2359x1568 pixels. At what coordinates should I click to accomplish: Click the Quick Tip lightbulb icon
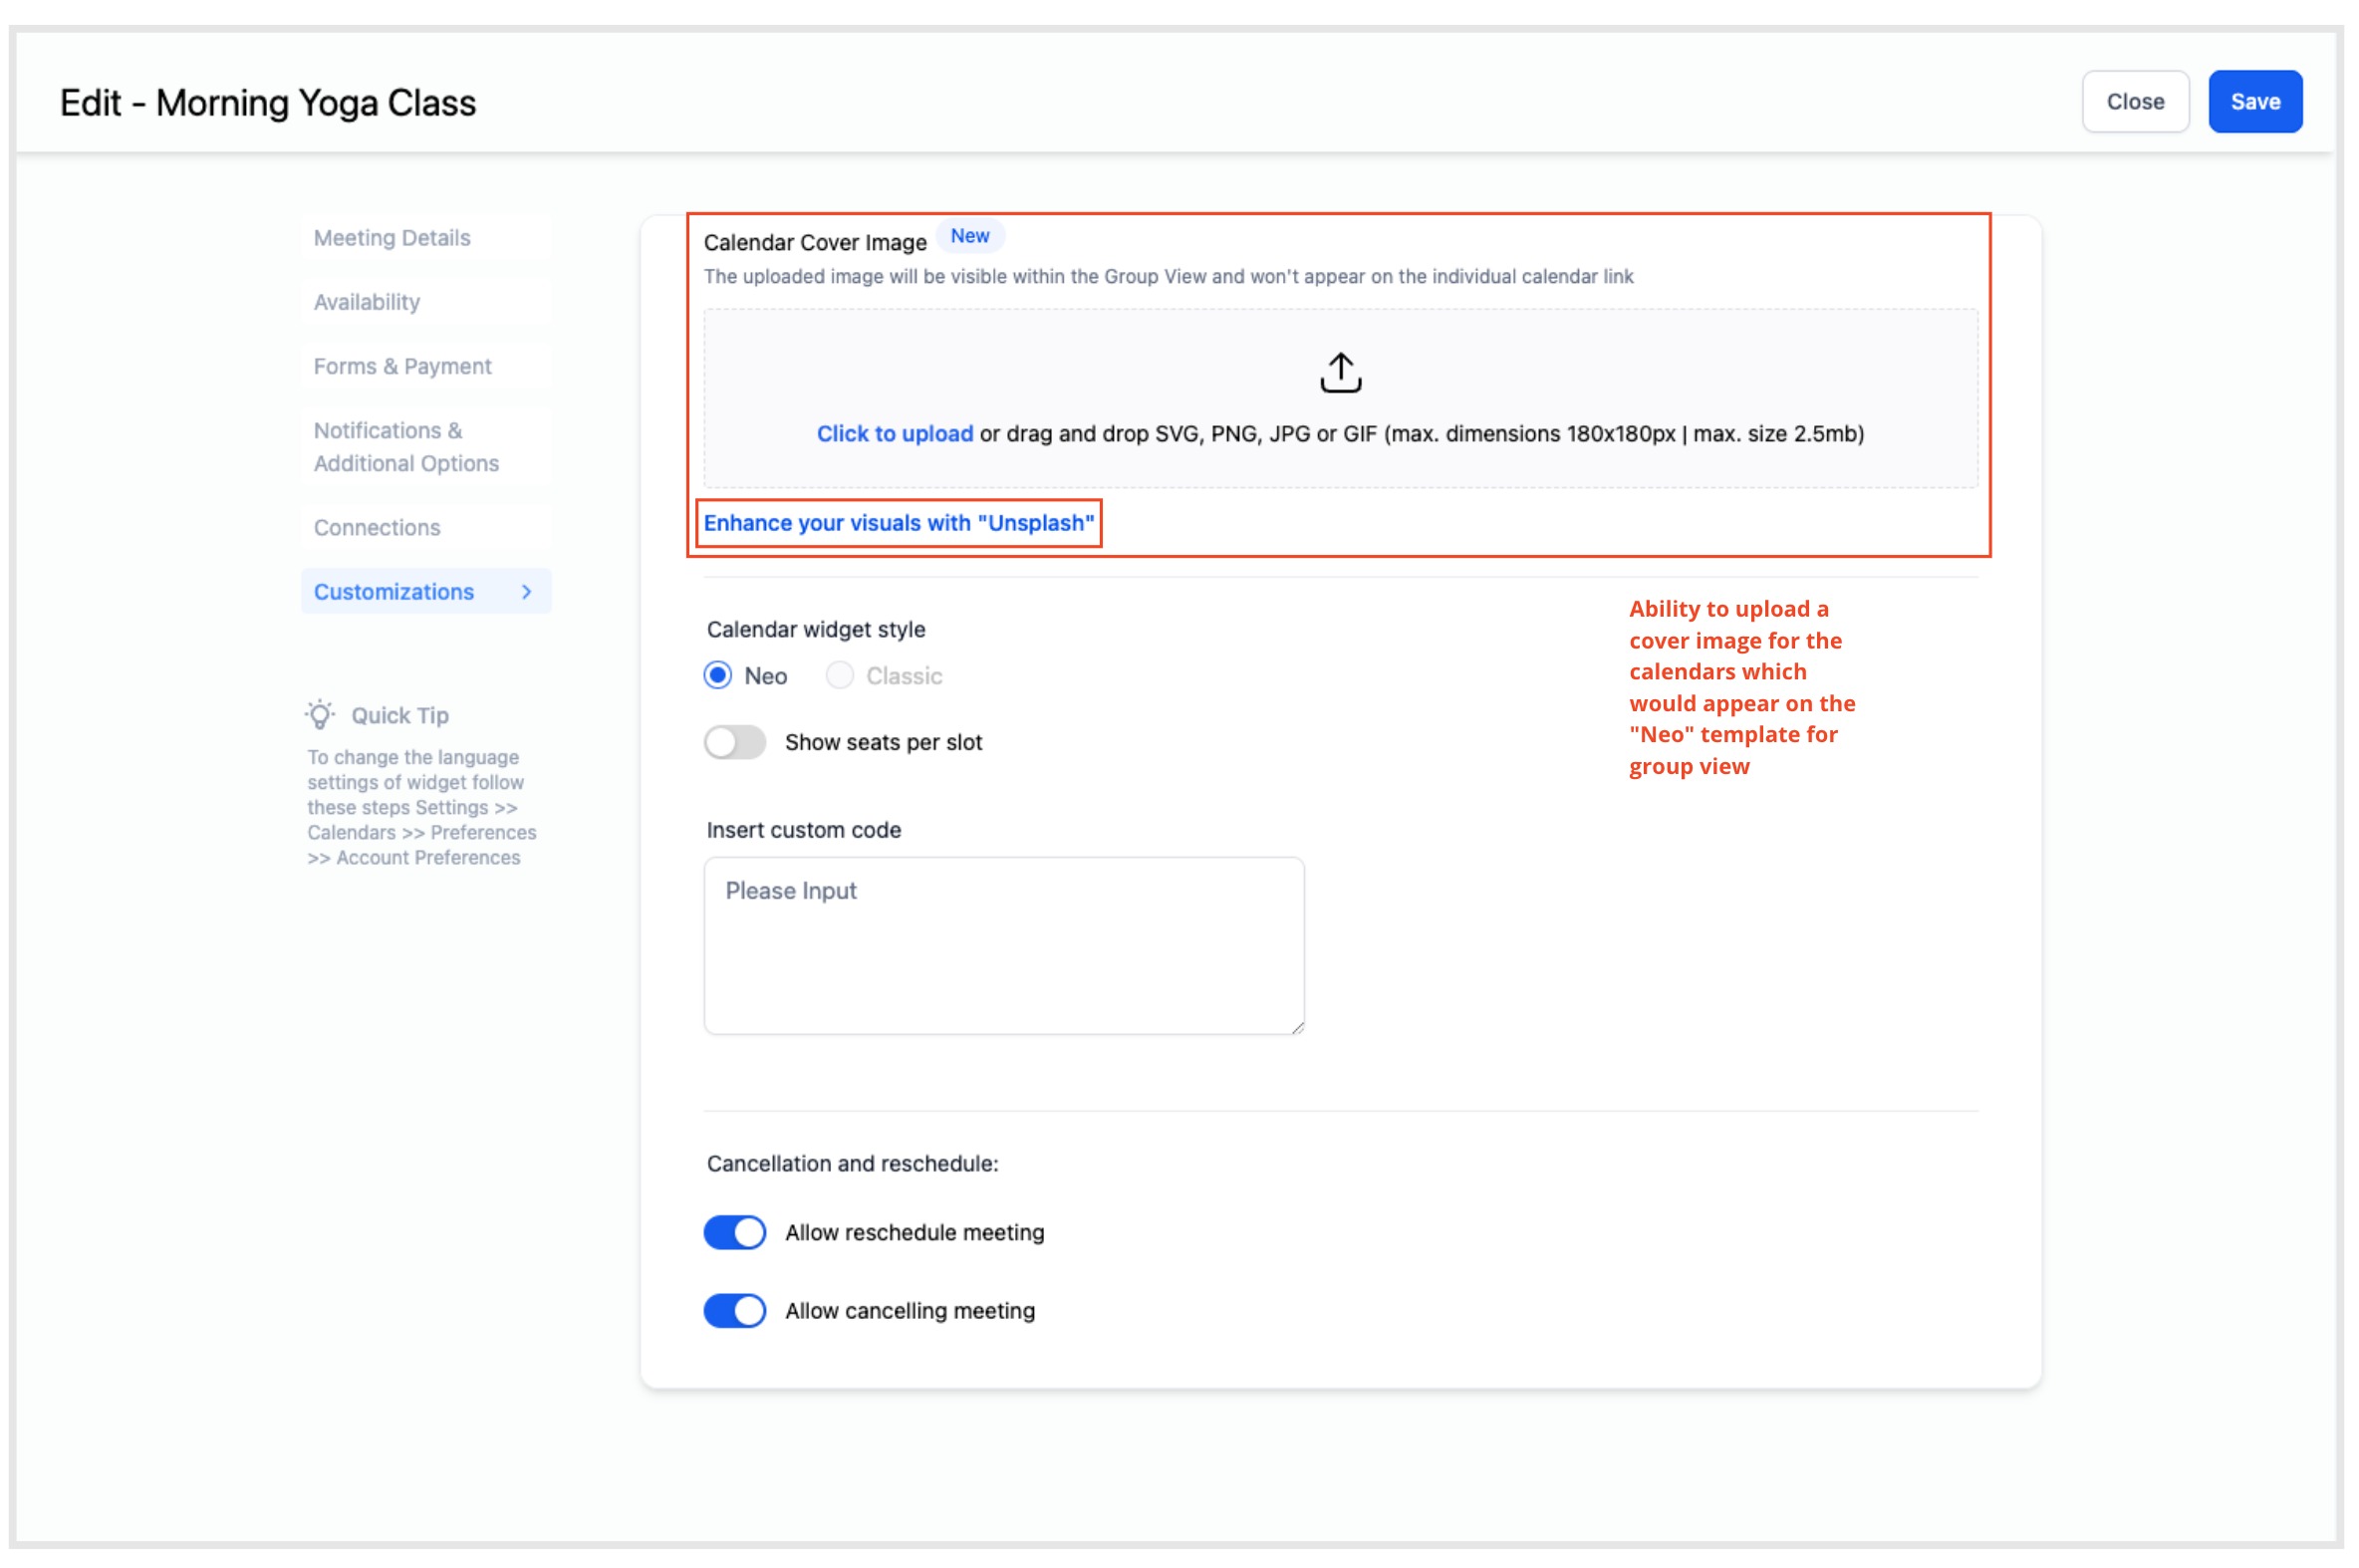pyautogui.click(x=320, y=715)
